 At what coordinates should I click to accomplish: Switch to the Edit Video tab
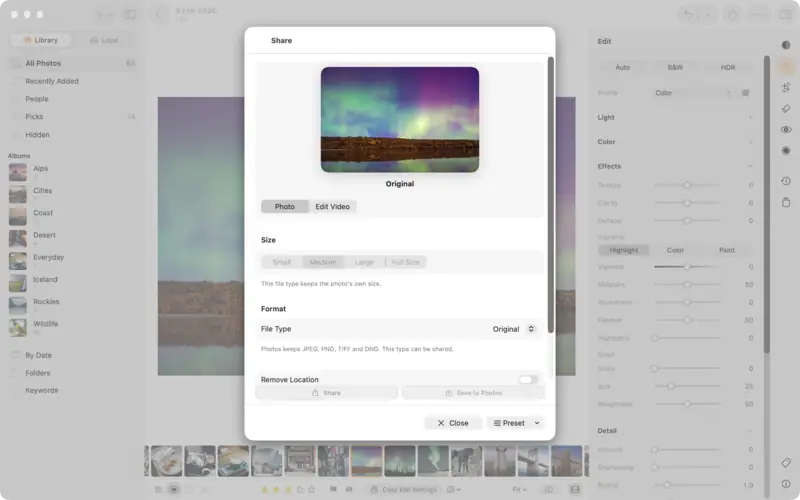(333, 207)
